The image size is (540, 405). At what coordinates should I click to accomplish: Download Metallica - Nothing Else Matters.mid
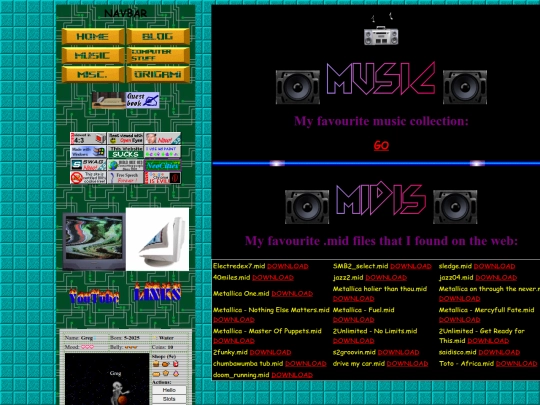234,320
